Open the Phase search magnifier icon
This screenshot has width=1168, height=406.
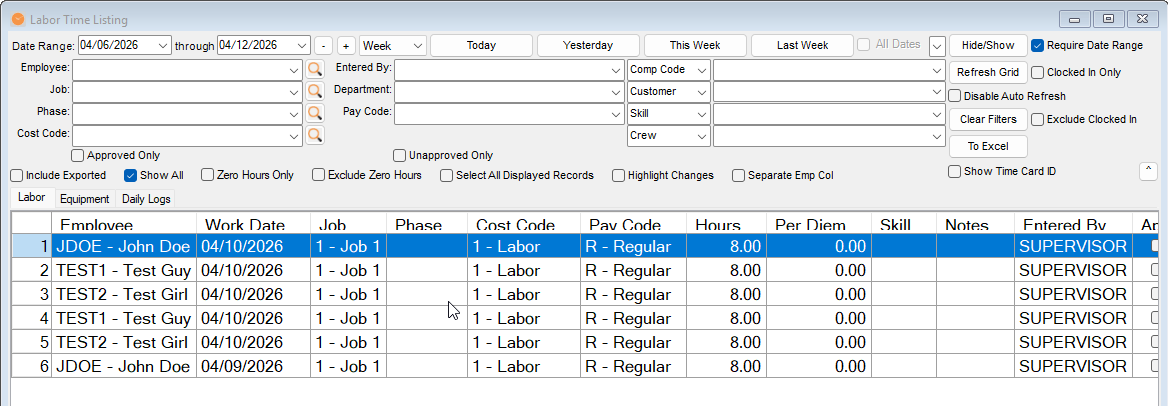(314, 113)
